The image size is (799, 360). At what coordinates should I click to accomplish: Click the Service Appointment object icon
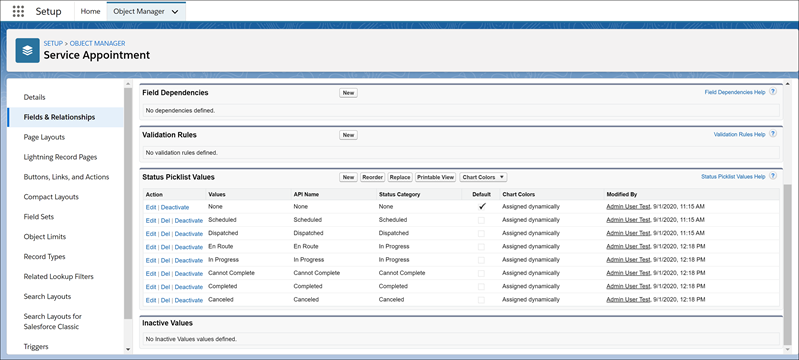[x=28, y=50]
